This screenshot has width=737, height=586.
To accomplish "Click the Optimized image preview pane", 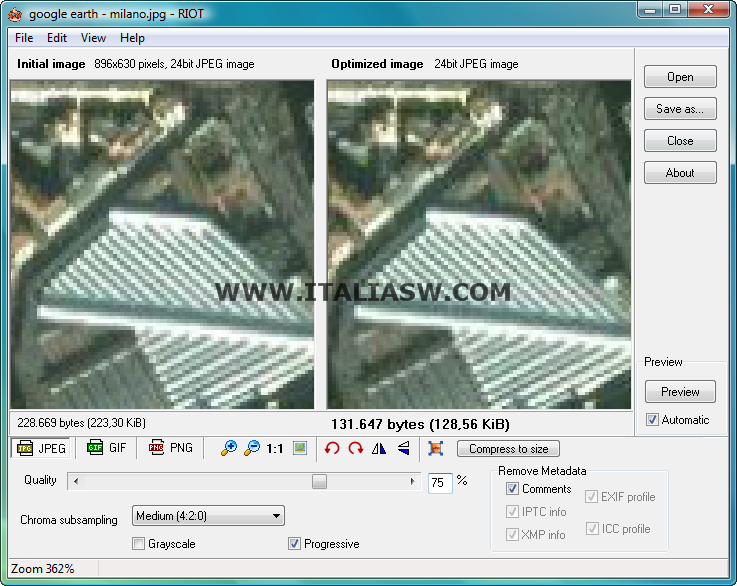I will 479,244.
